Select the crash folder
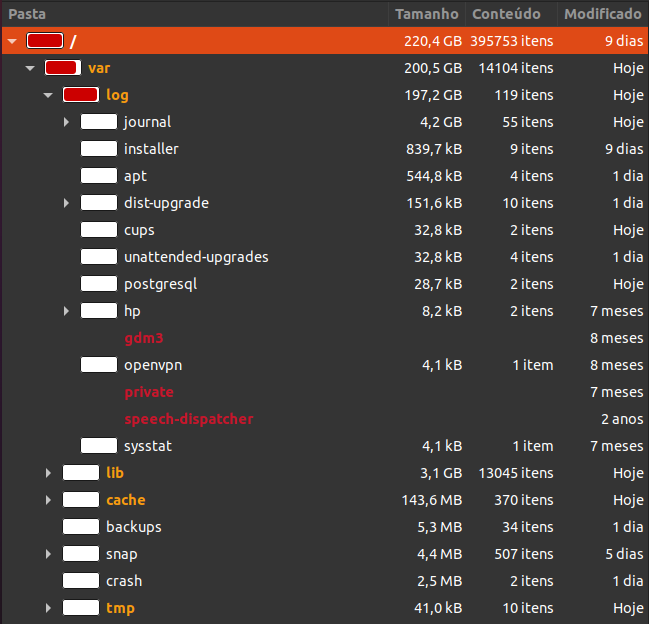Image resolution: width=649 pixels, height=624 pixels. pyautogui.click(x=124, y=581)
